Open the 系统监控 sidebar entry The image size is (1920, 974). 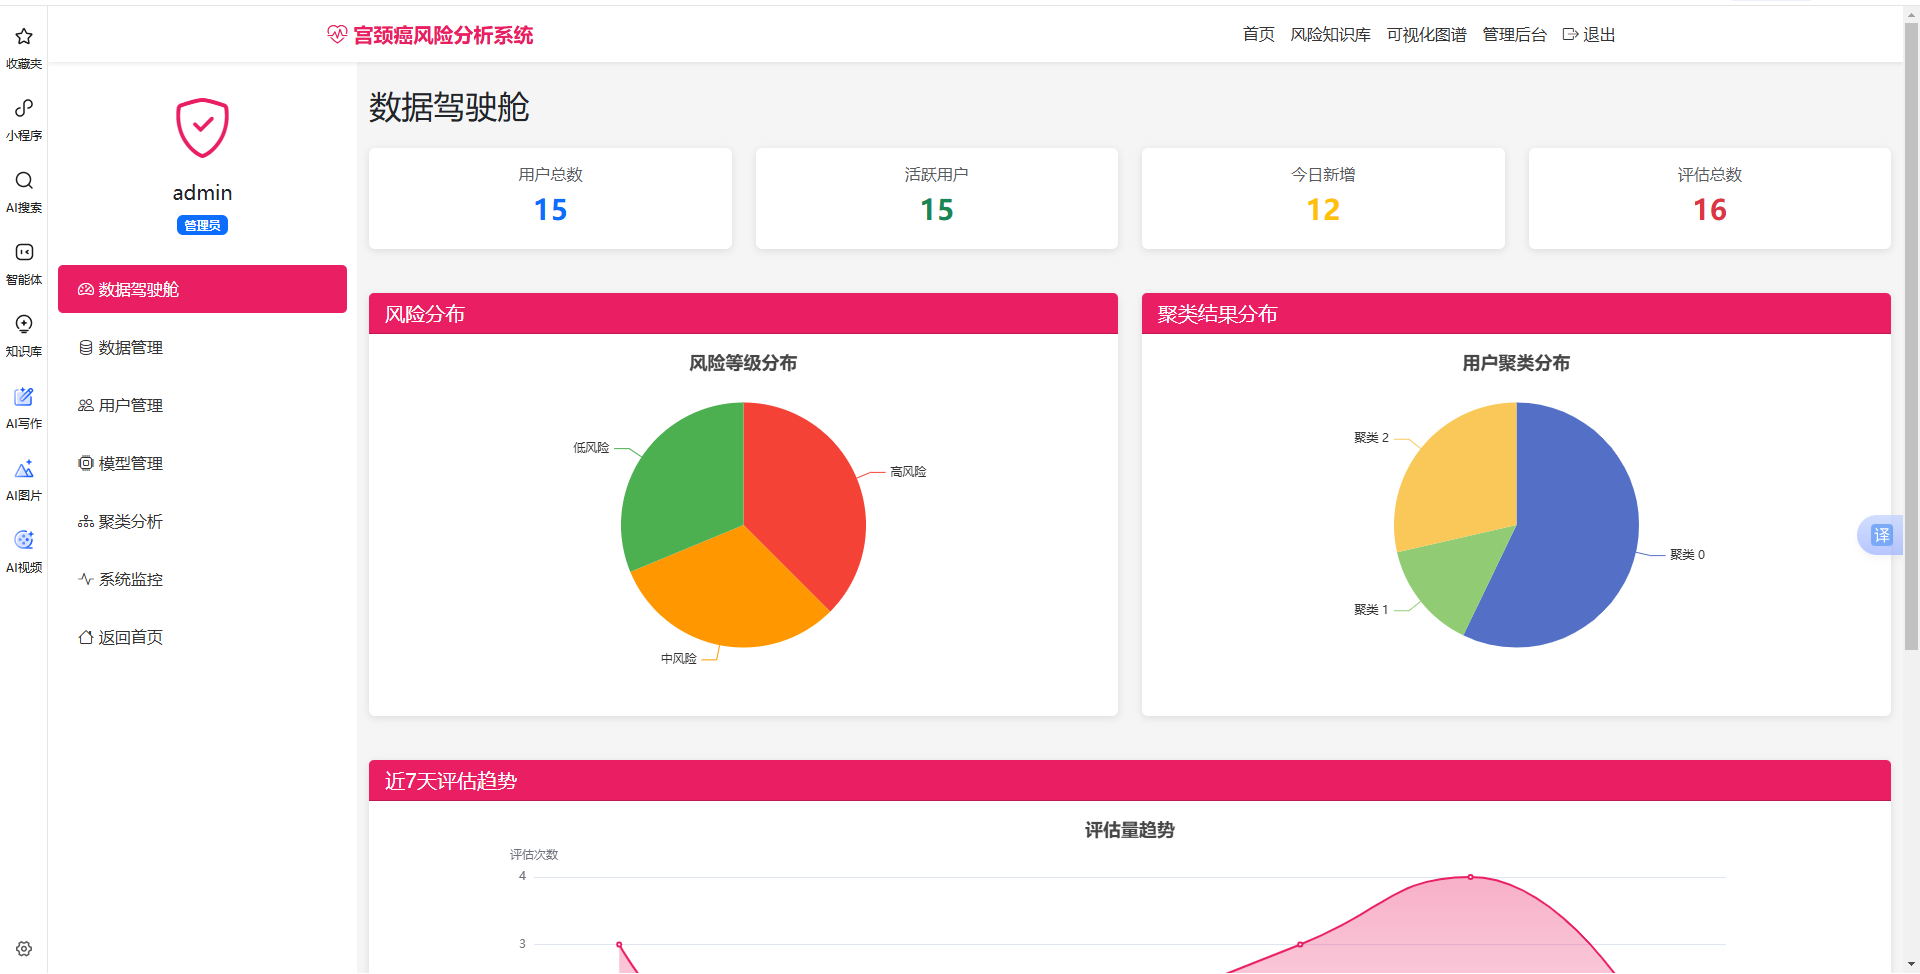point(202,579)
